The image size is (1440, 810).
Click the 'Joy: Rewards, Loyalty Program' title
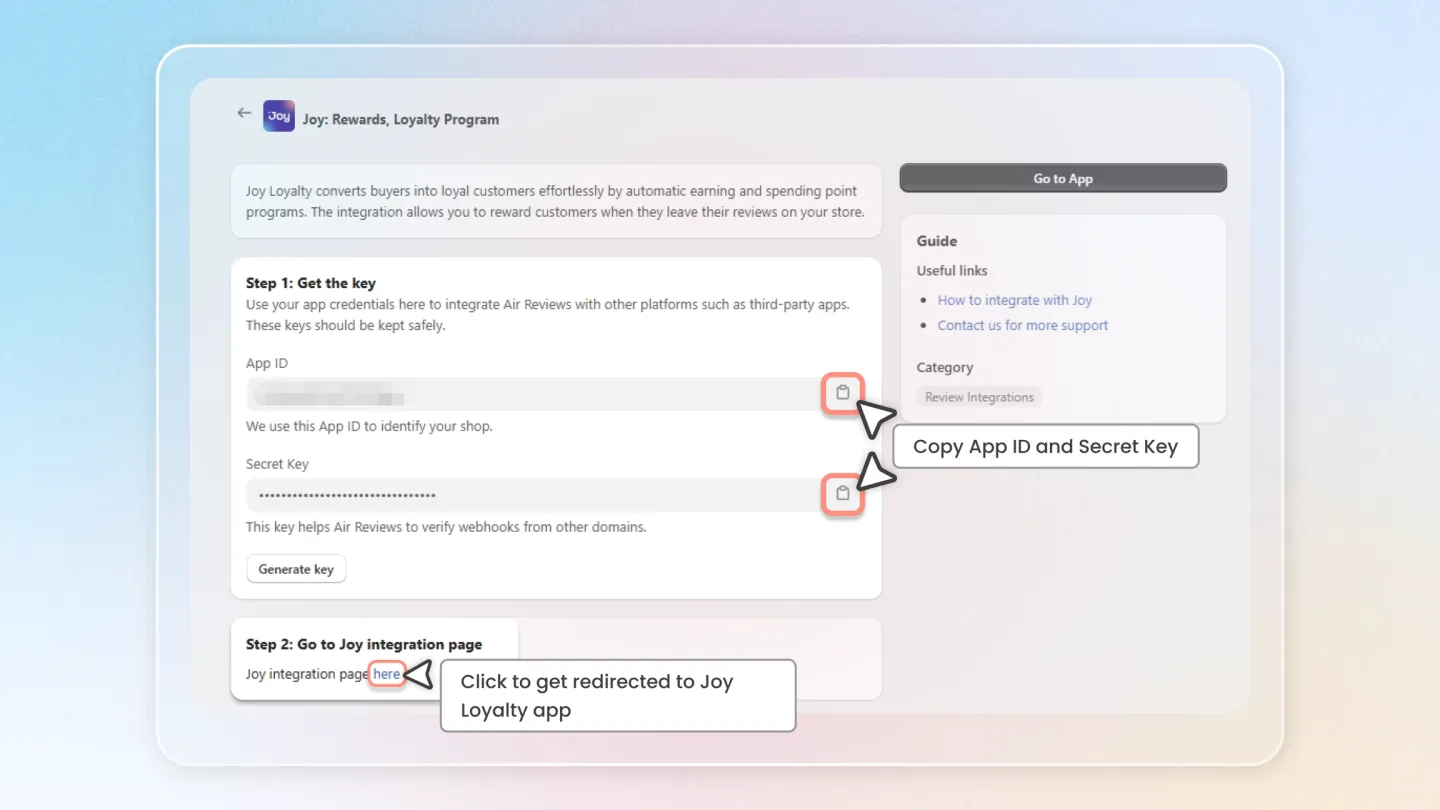(x=401, y=119)
